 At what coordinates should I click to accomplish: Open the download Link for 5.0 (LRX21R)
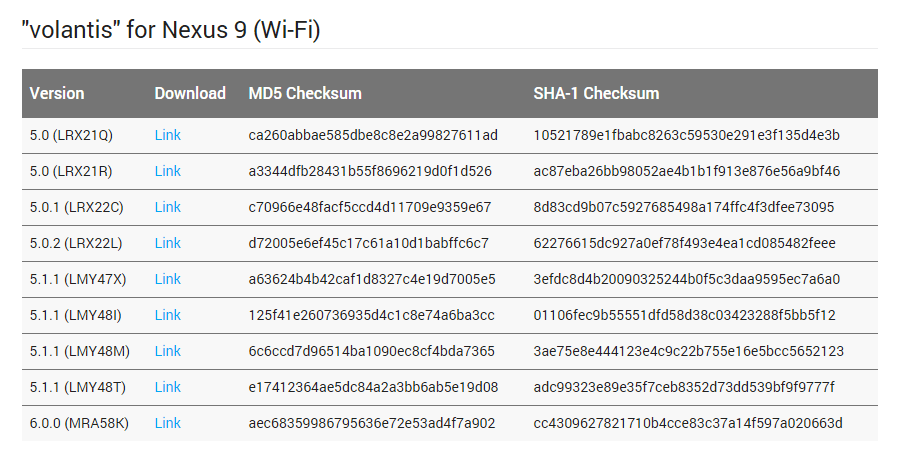(168, 171)
